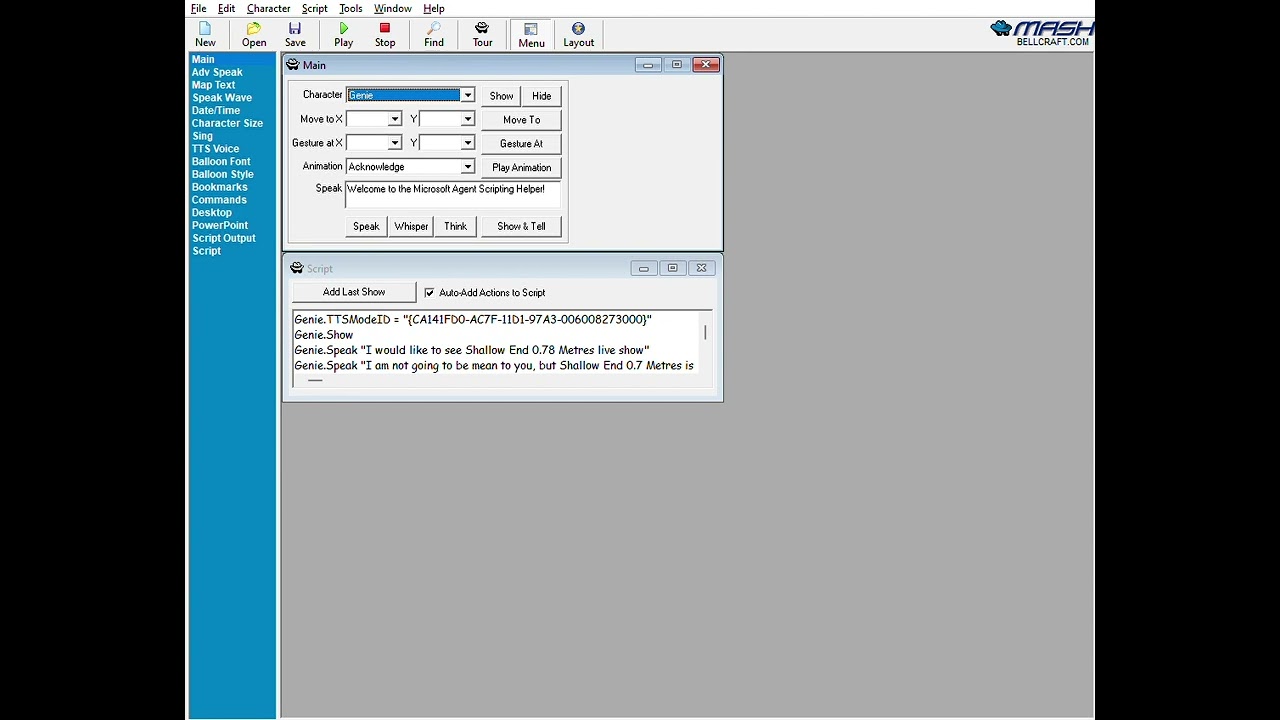This screenshot has height=720, width=1280.
Task: Click the Speak text input field
Action: coord(452,195)
